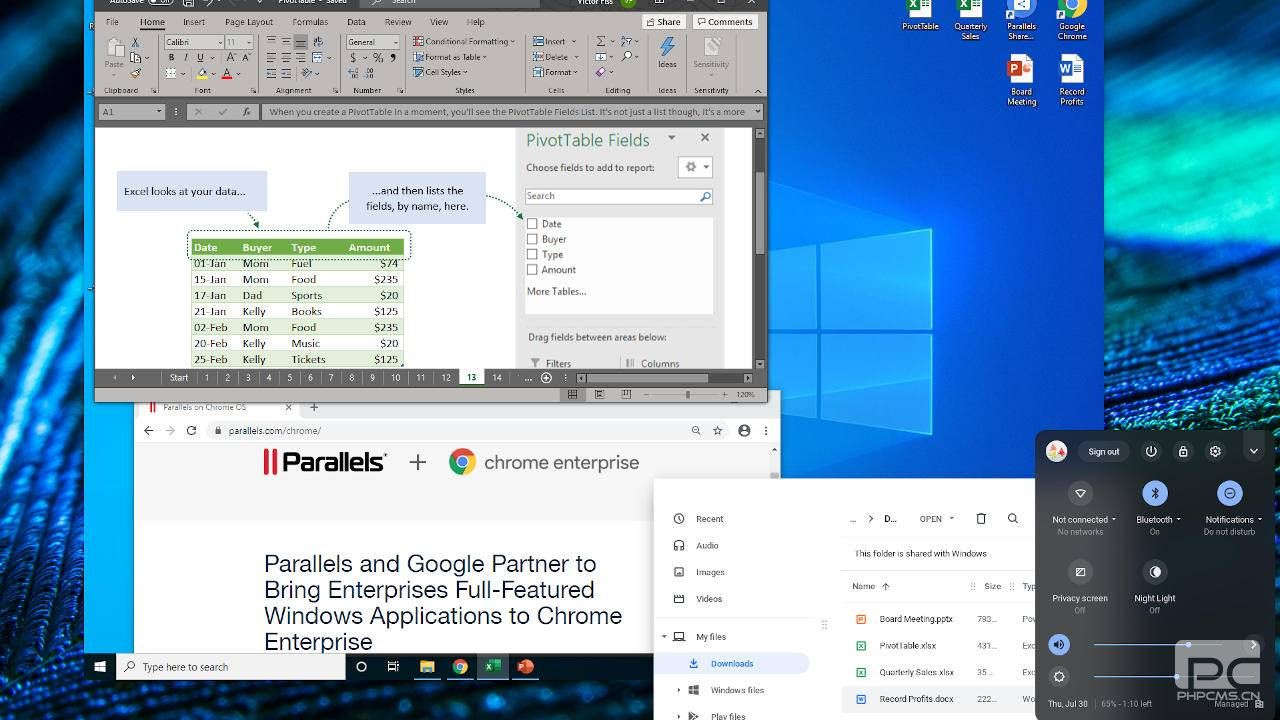Launch Google Chrome from the taskbar
This screenshot has height=720, width=1280.
[x=460, y=666]
